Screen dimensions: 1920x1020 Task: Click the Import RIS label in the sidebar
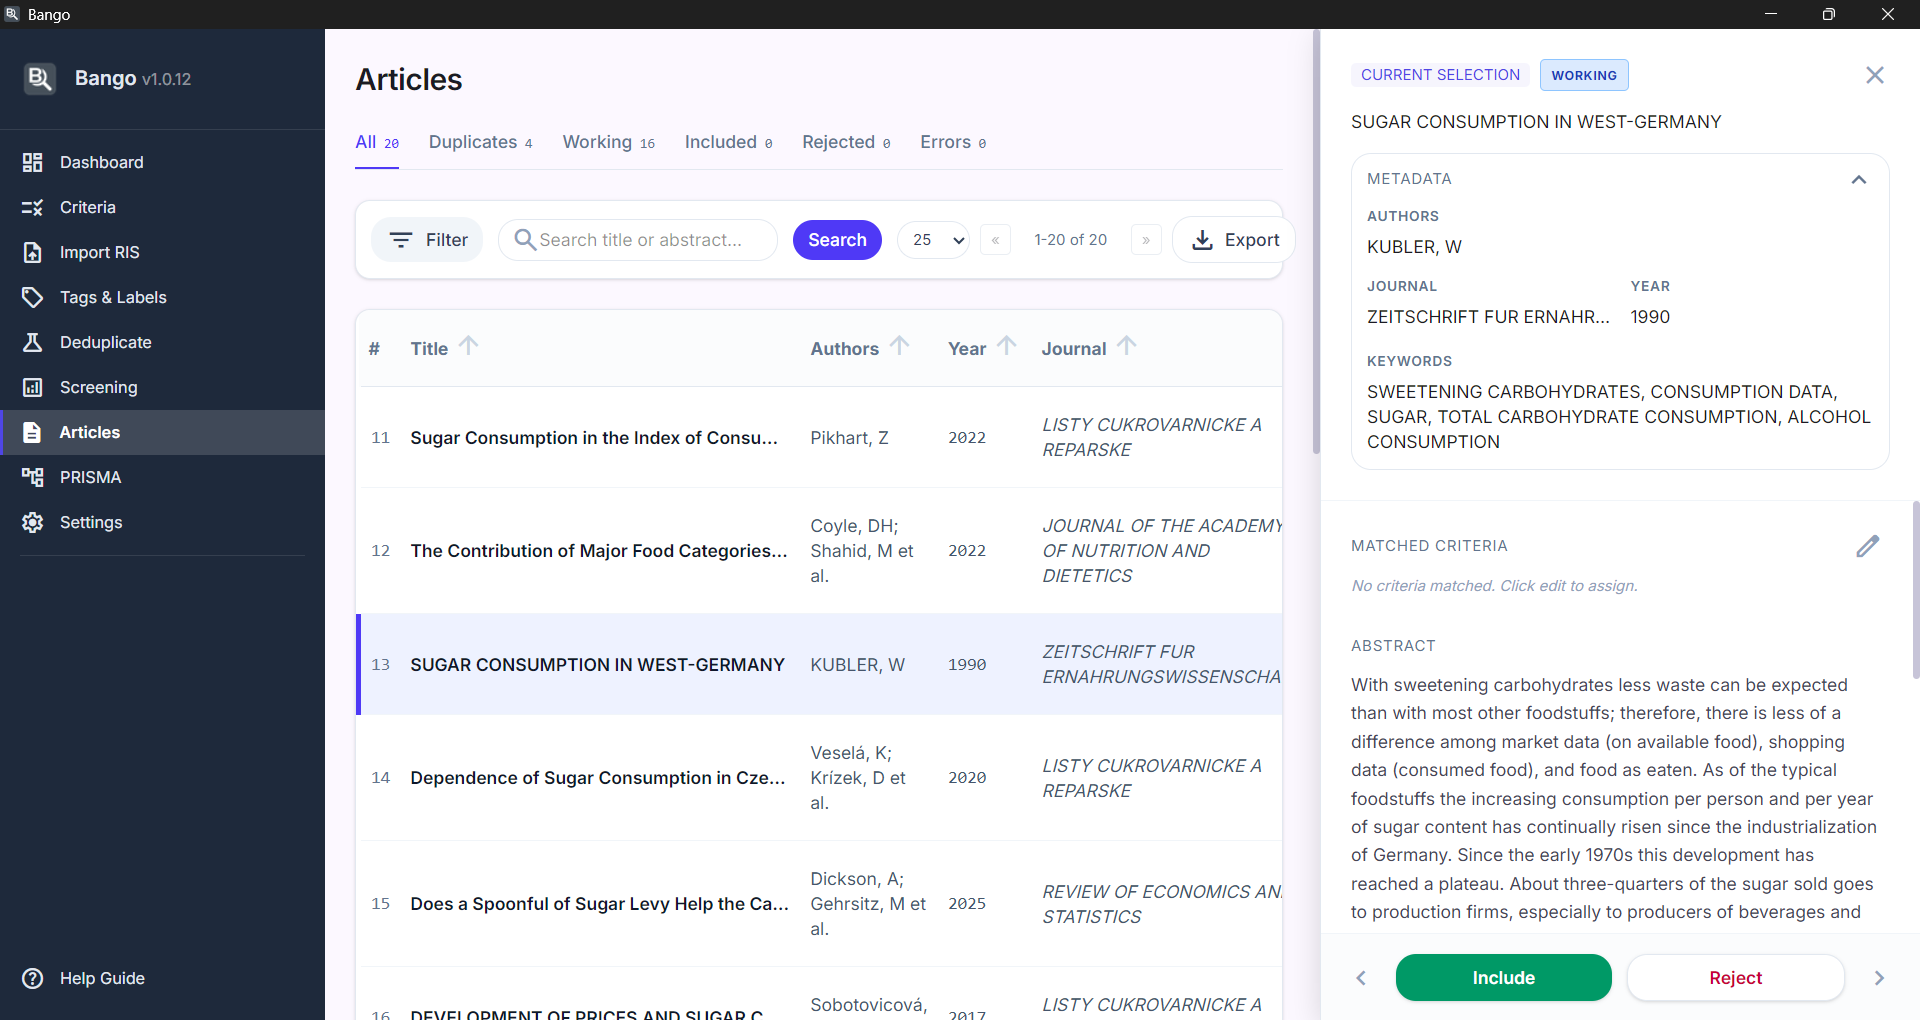point(99,252)
